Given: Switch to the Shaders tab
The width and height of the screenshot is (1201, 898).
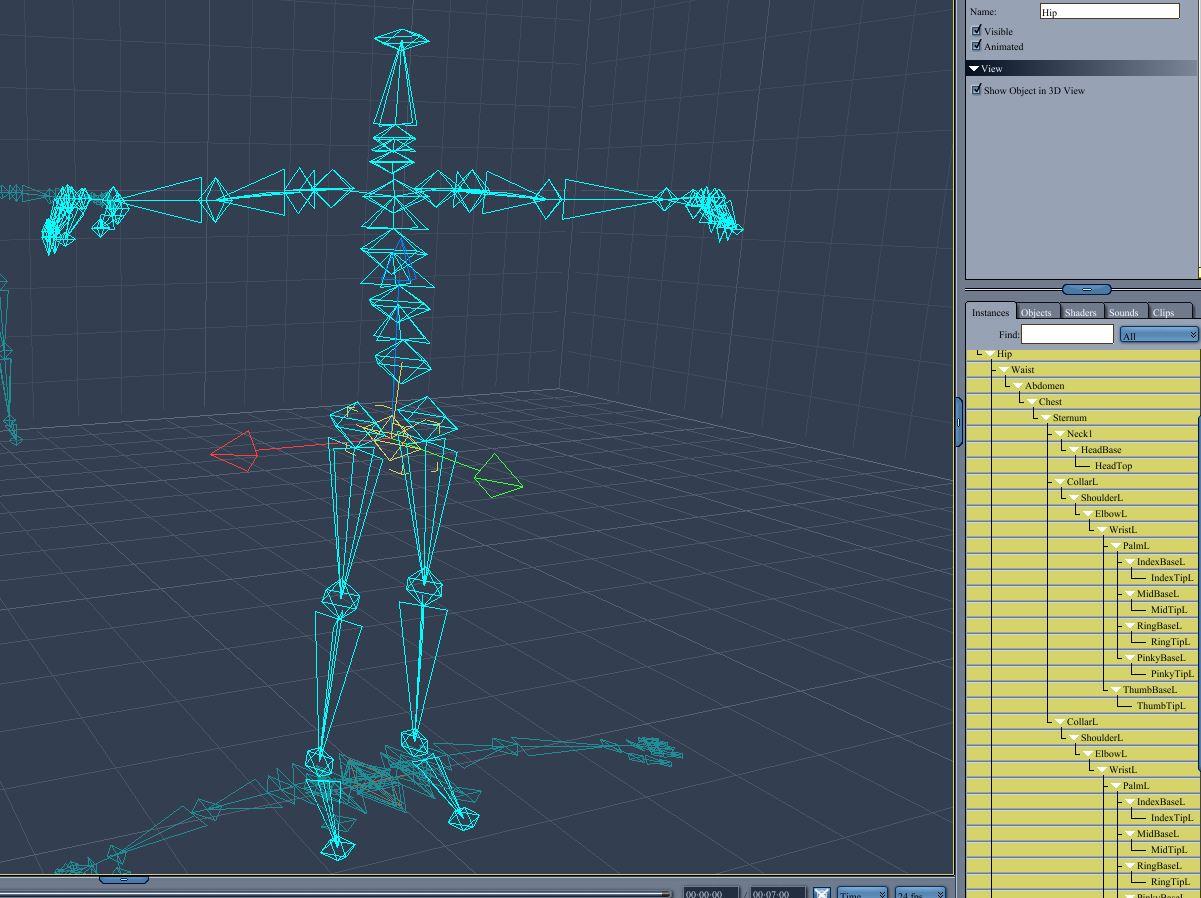Looking at the screenshot, I should click(x=1080, y=312).
